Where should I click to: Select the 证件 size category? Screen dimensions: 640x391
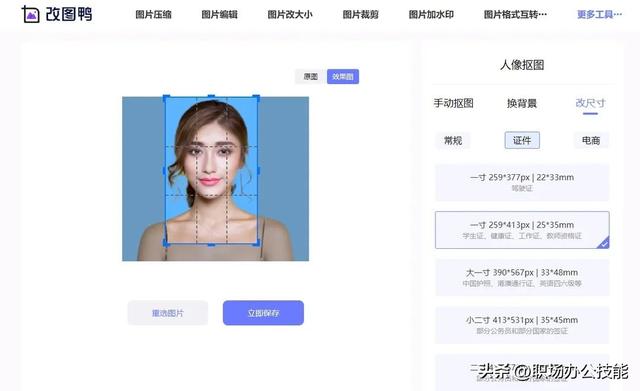click(x=522, y=140)
